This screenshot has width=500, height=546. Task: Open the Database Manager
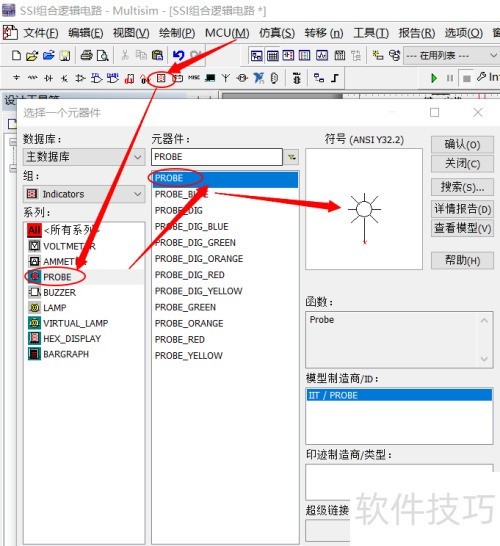tap(394, 55)
